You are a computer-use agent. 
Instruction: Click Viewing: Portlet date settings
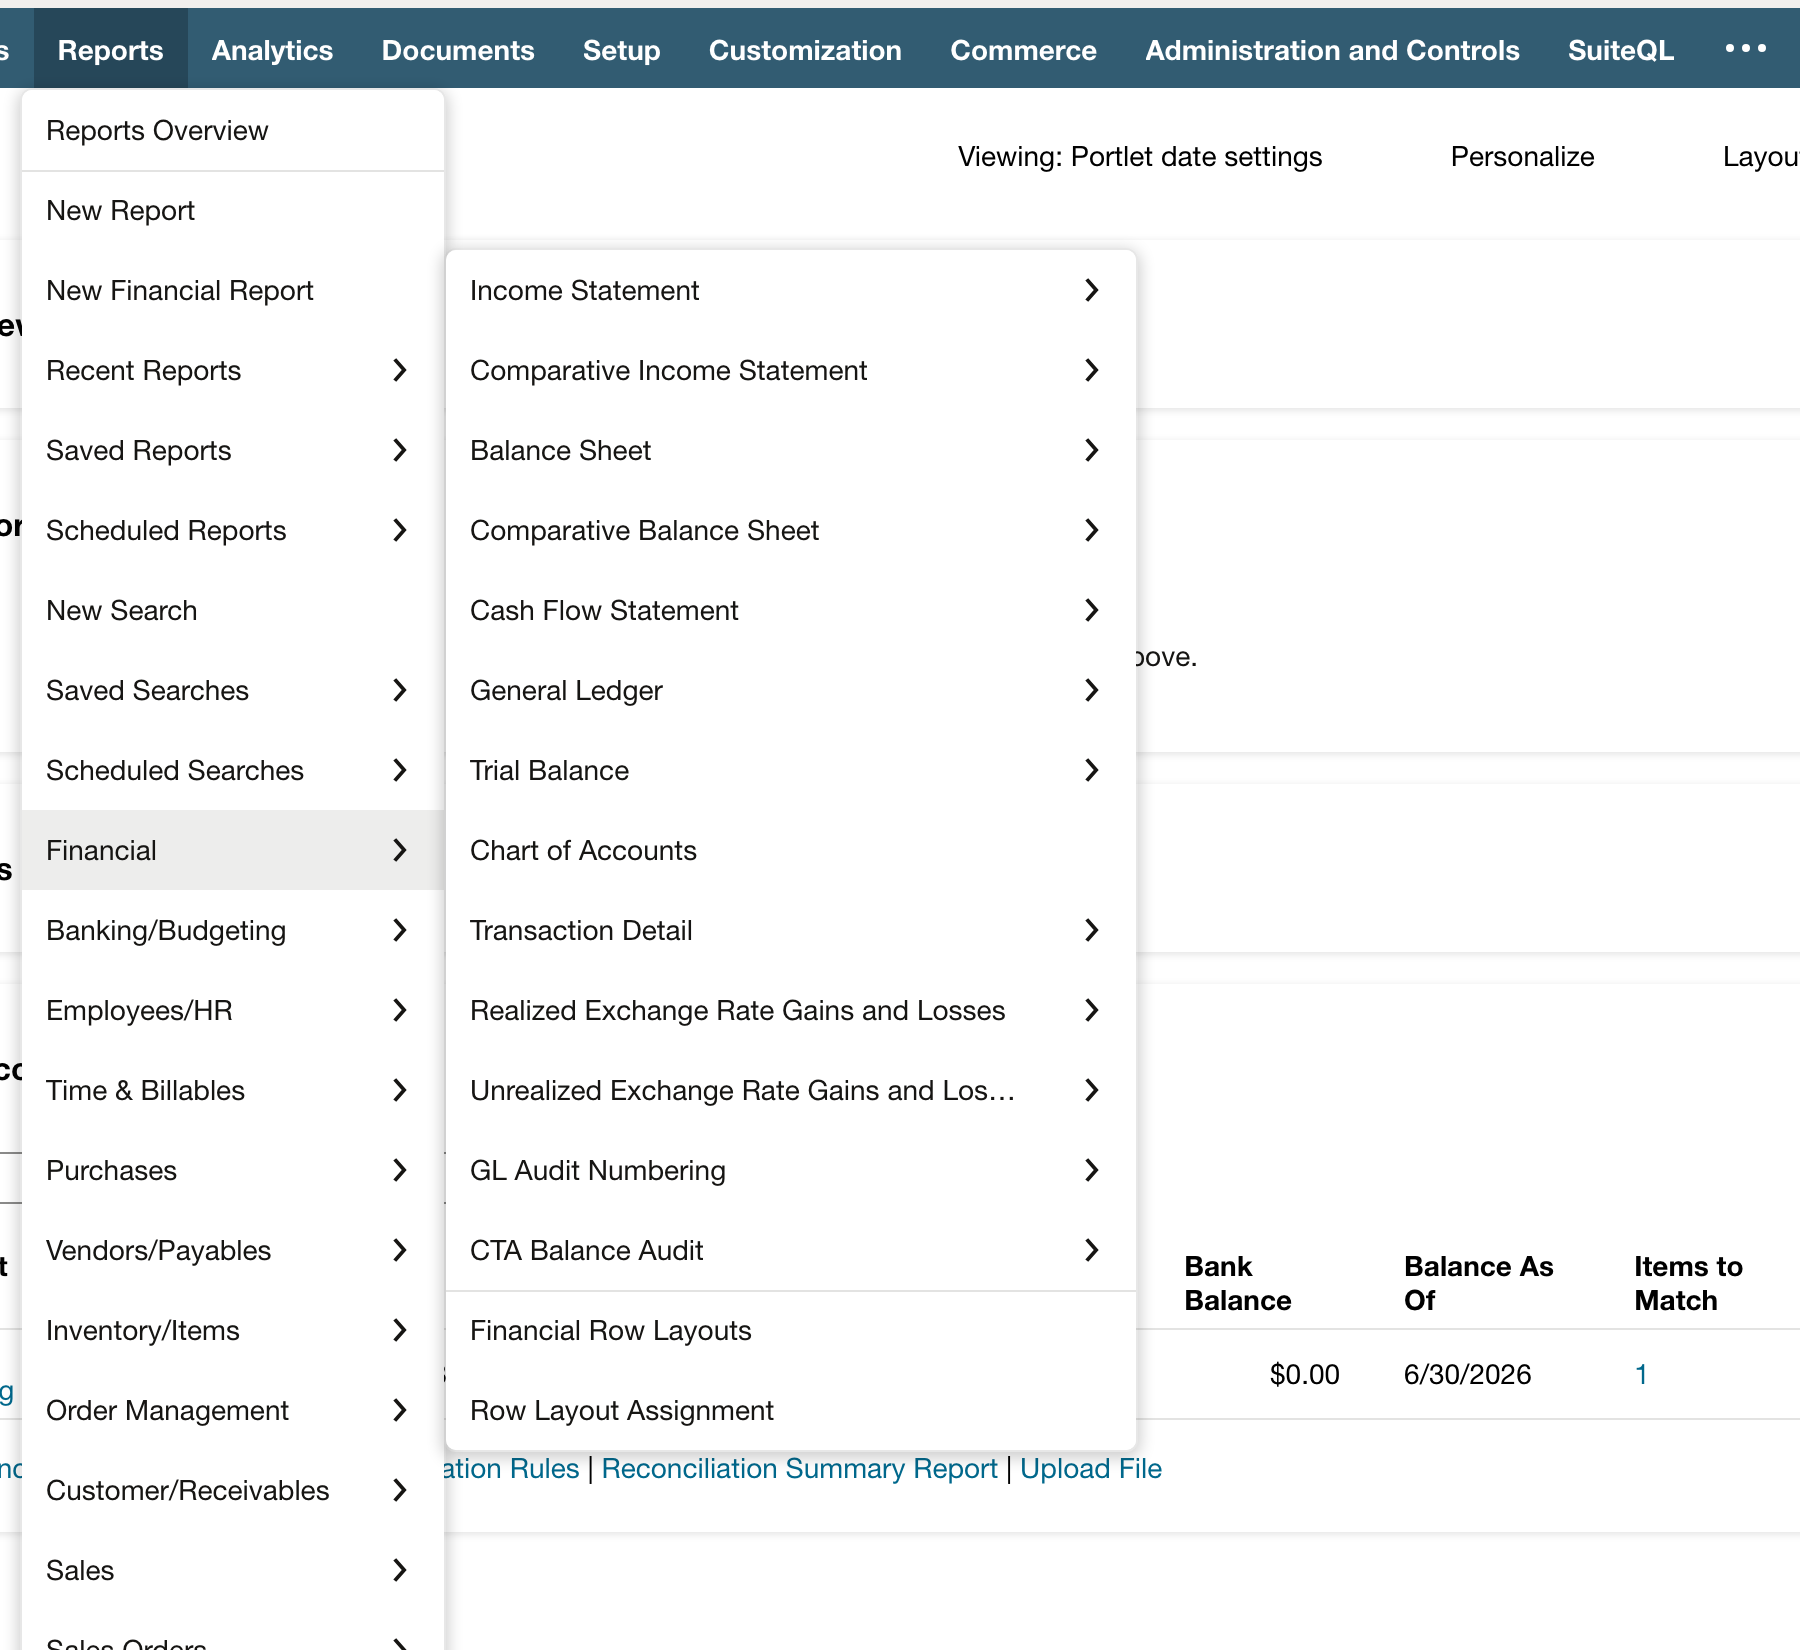tap(1140, 157)
